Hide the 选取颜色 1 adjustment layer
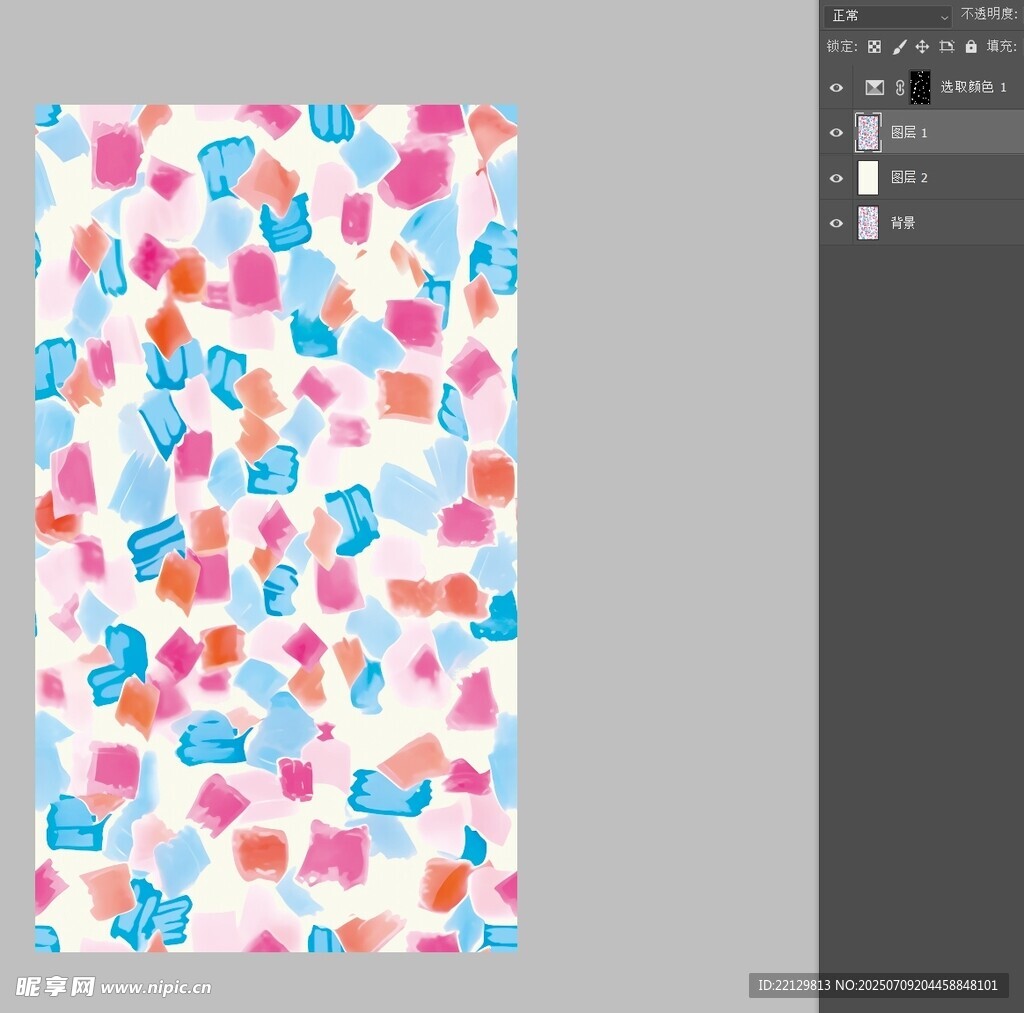The width and height of the screenshot is (1024, 1013). coord(836,88)
